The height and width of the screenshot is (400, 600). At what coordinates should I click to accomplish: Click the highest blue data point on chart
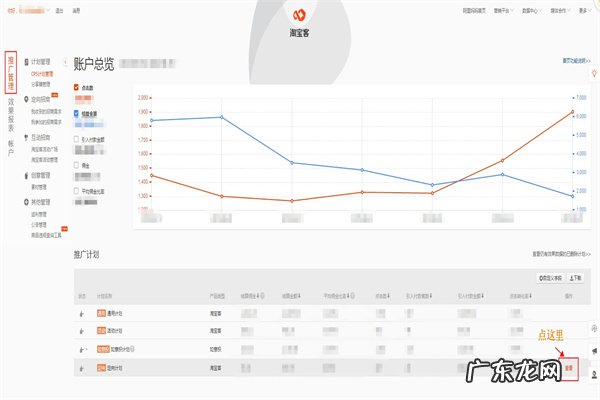(x=222, y=117)
